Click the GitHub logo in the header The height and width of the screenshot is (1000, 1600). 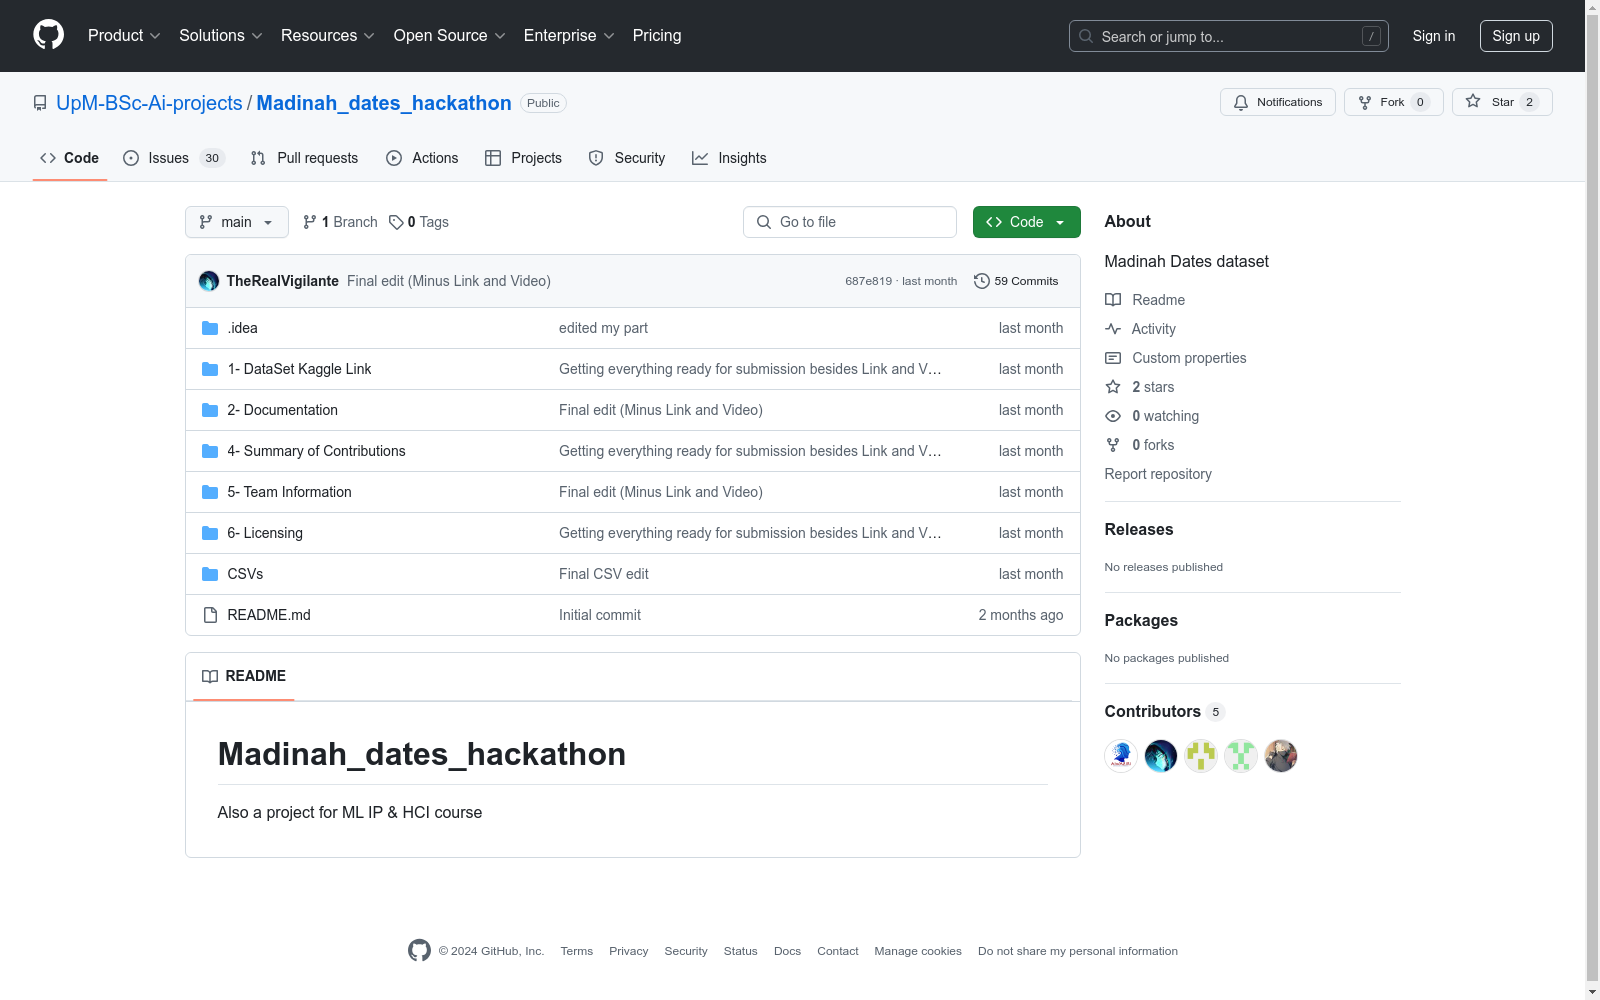(48, 35)
